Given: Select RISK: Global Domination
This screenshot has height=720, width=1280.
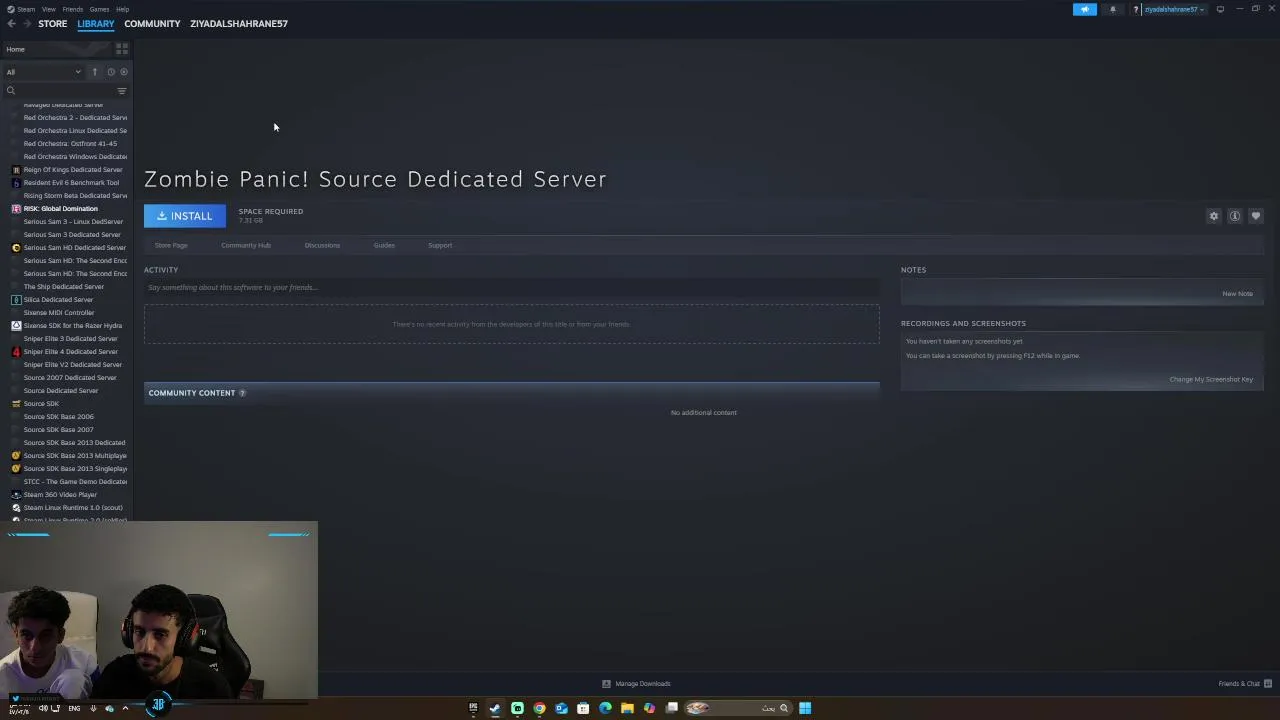Looking at the screenshot, I should coord(60,209).
